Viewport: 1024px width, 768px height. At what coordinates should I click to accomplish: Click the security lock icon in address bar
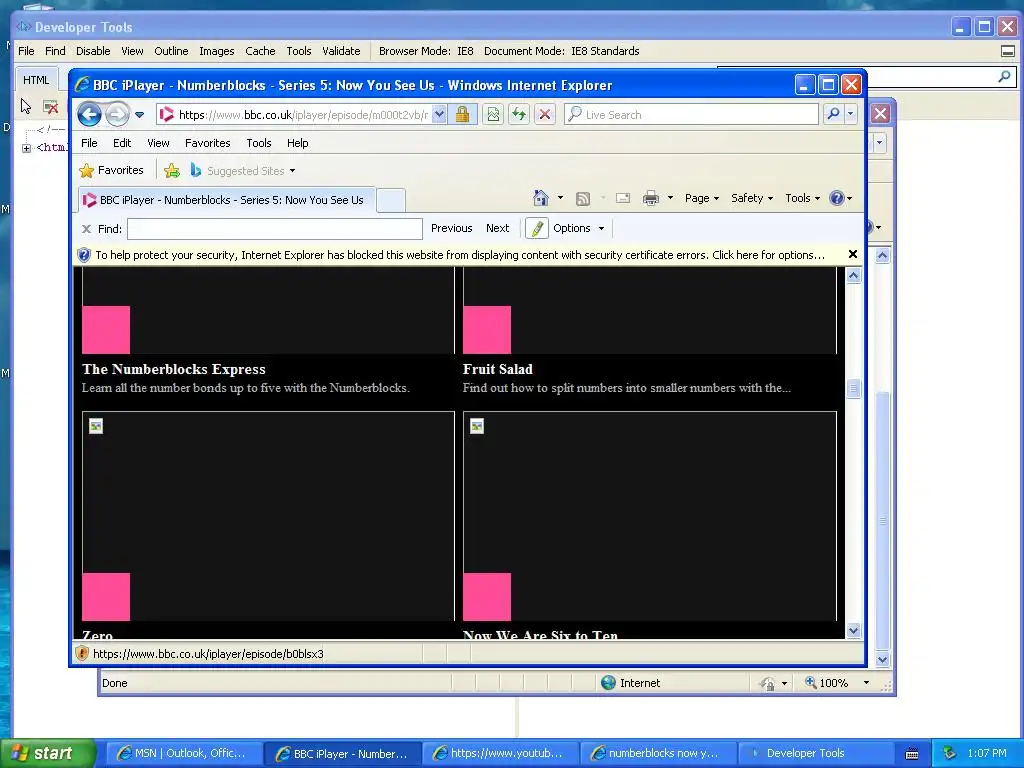click(x=462, y=114)
